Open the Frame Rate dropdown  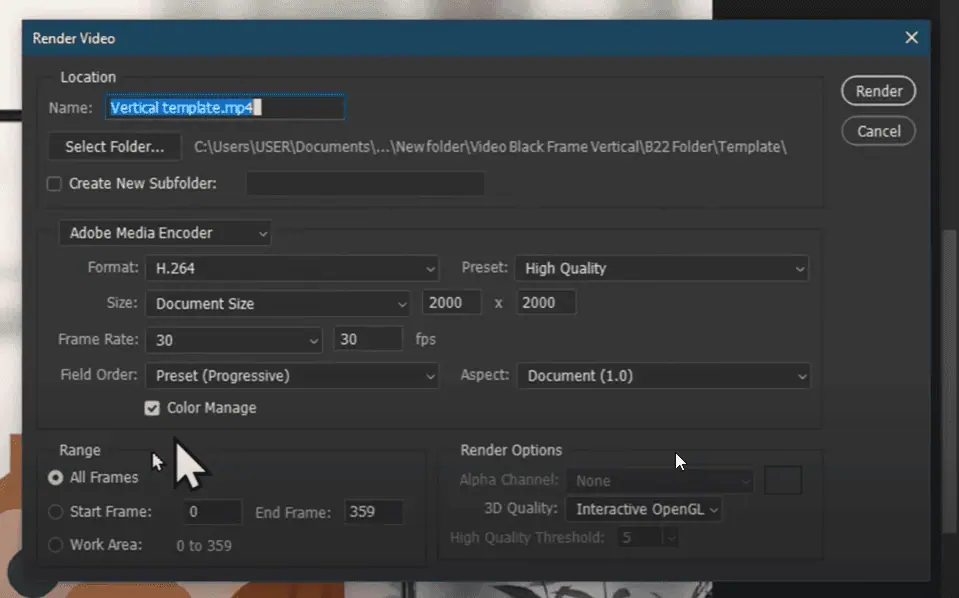[x=234, y=340]
